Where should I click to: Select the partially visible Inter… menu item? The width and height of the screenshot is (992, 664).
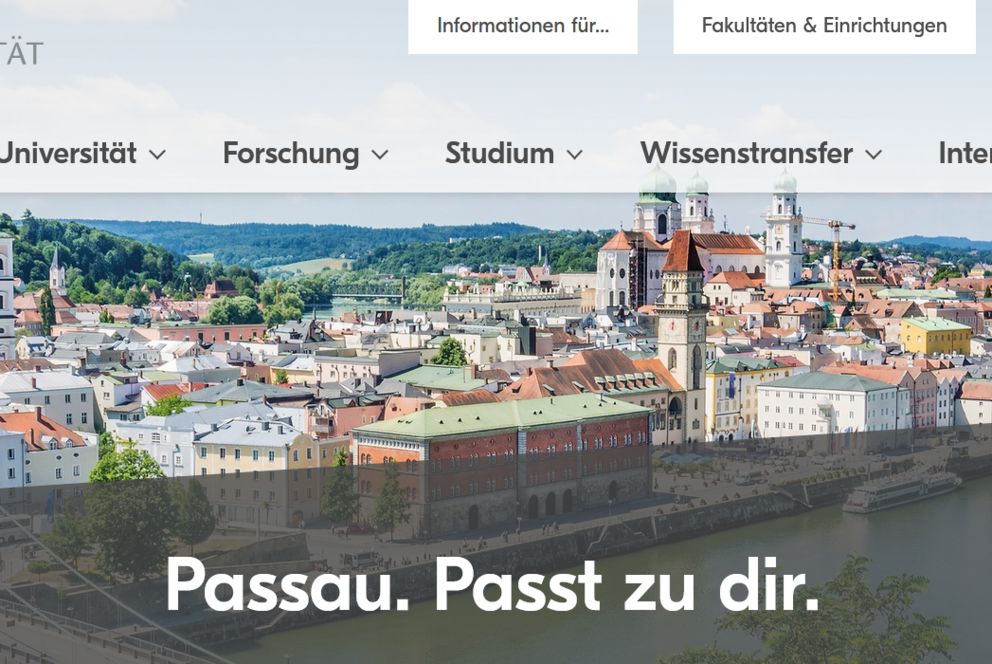965,153
